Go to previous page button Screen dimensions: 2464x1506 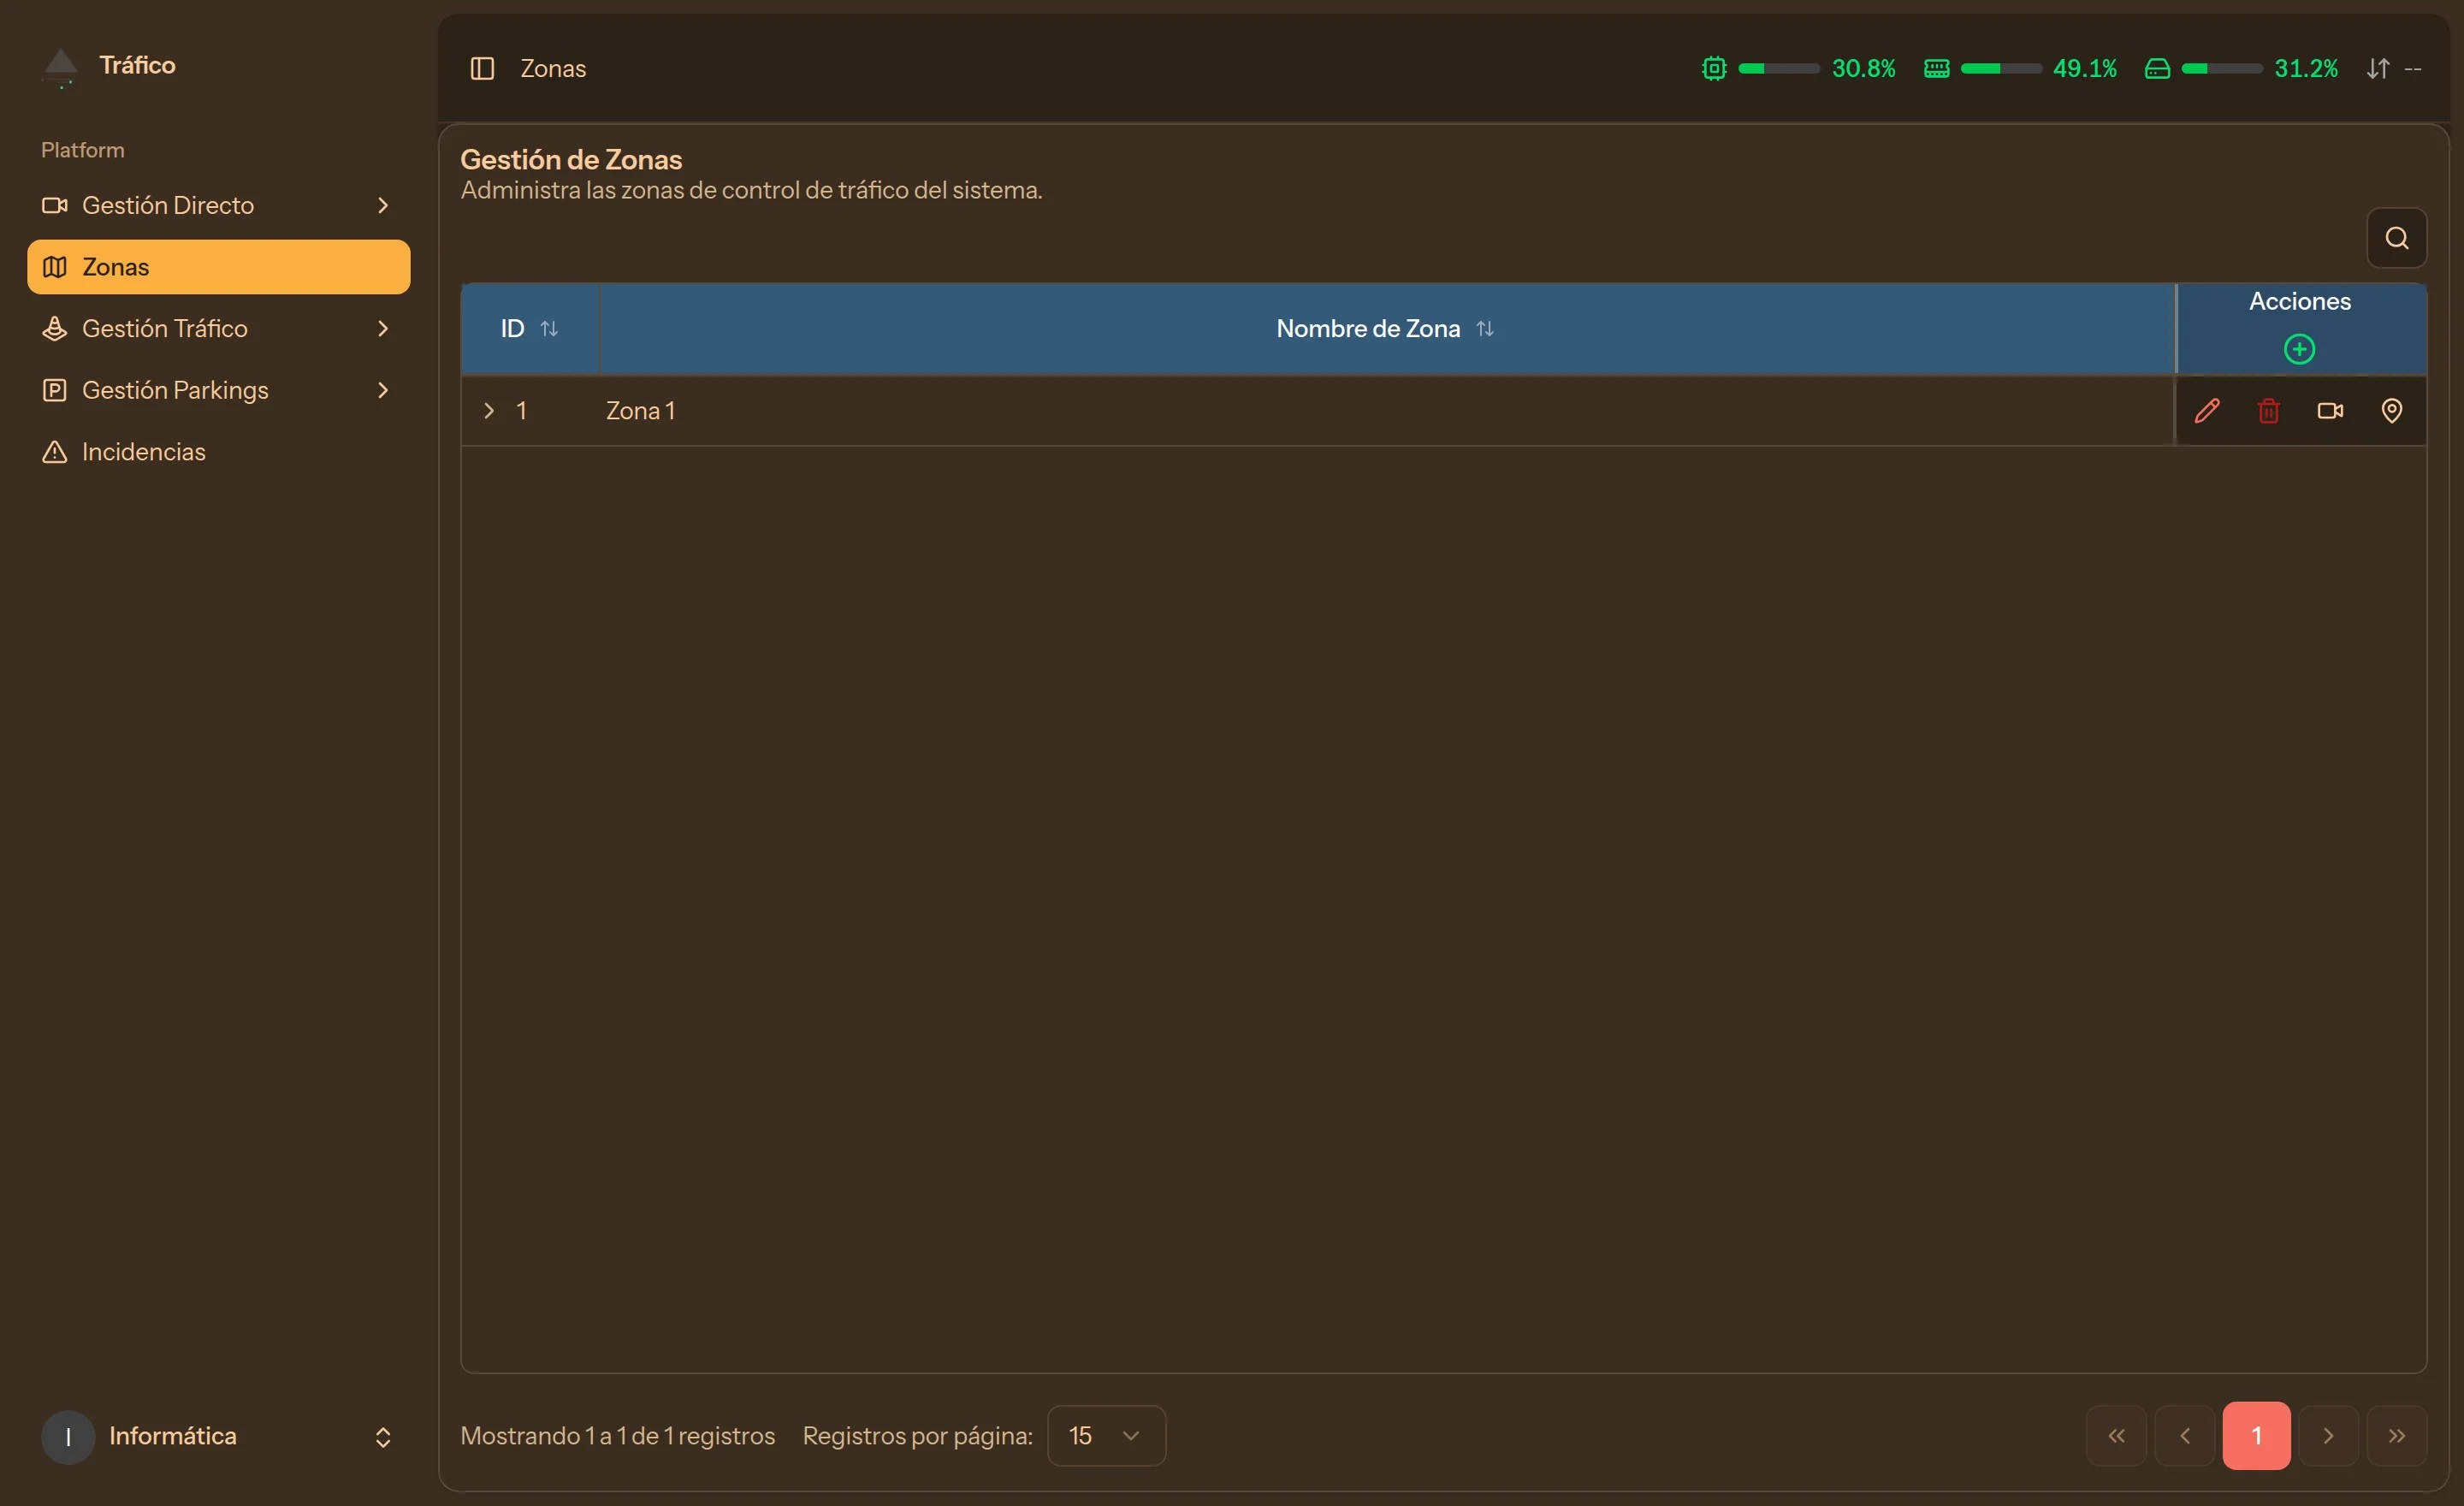(2185, 1435)
